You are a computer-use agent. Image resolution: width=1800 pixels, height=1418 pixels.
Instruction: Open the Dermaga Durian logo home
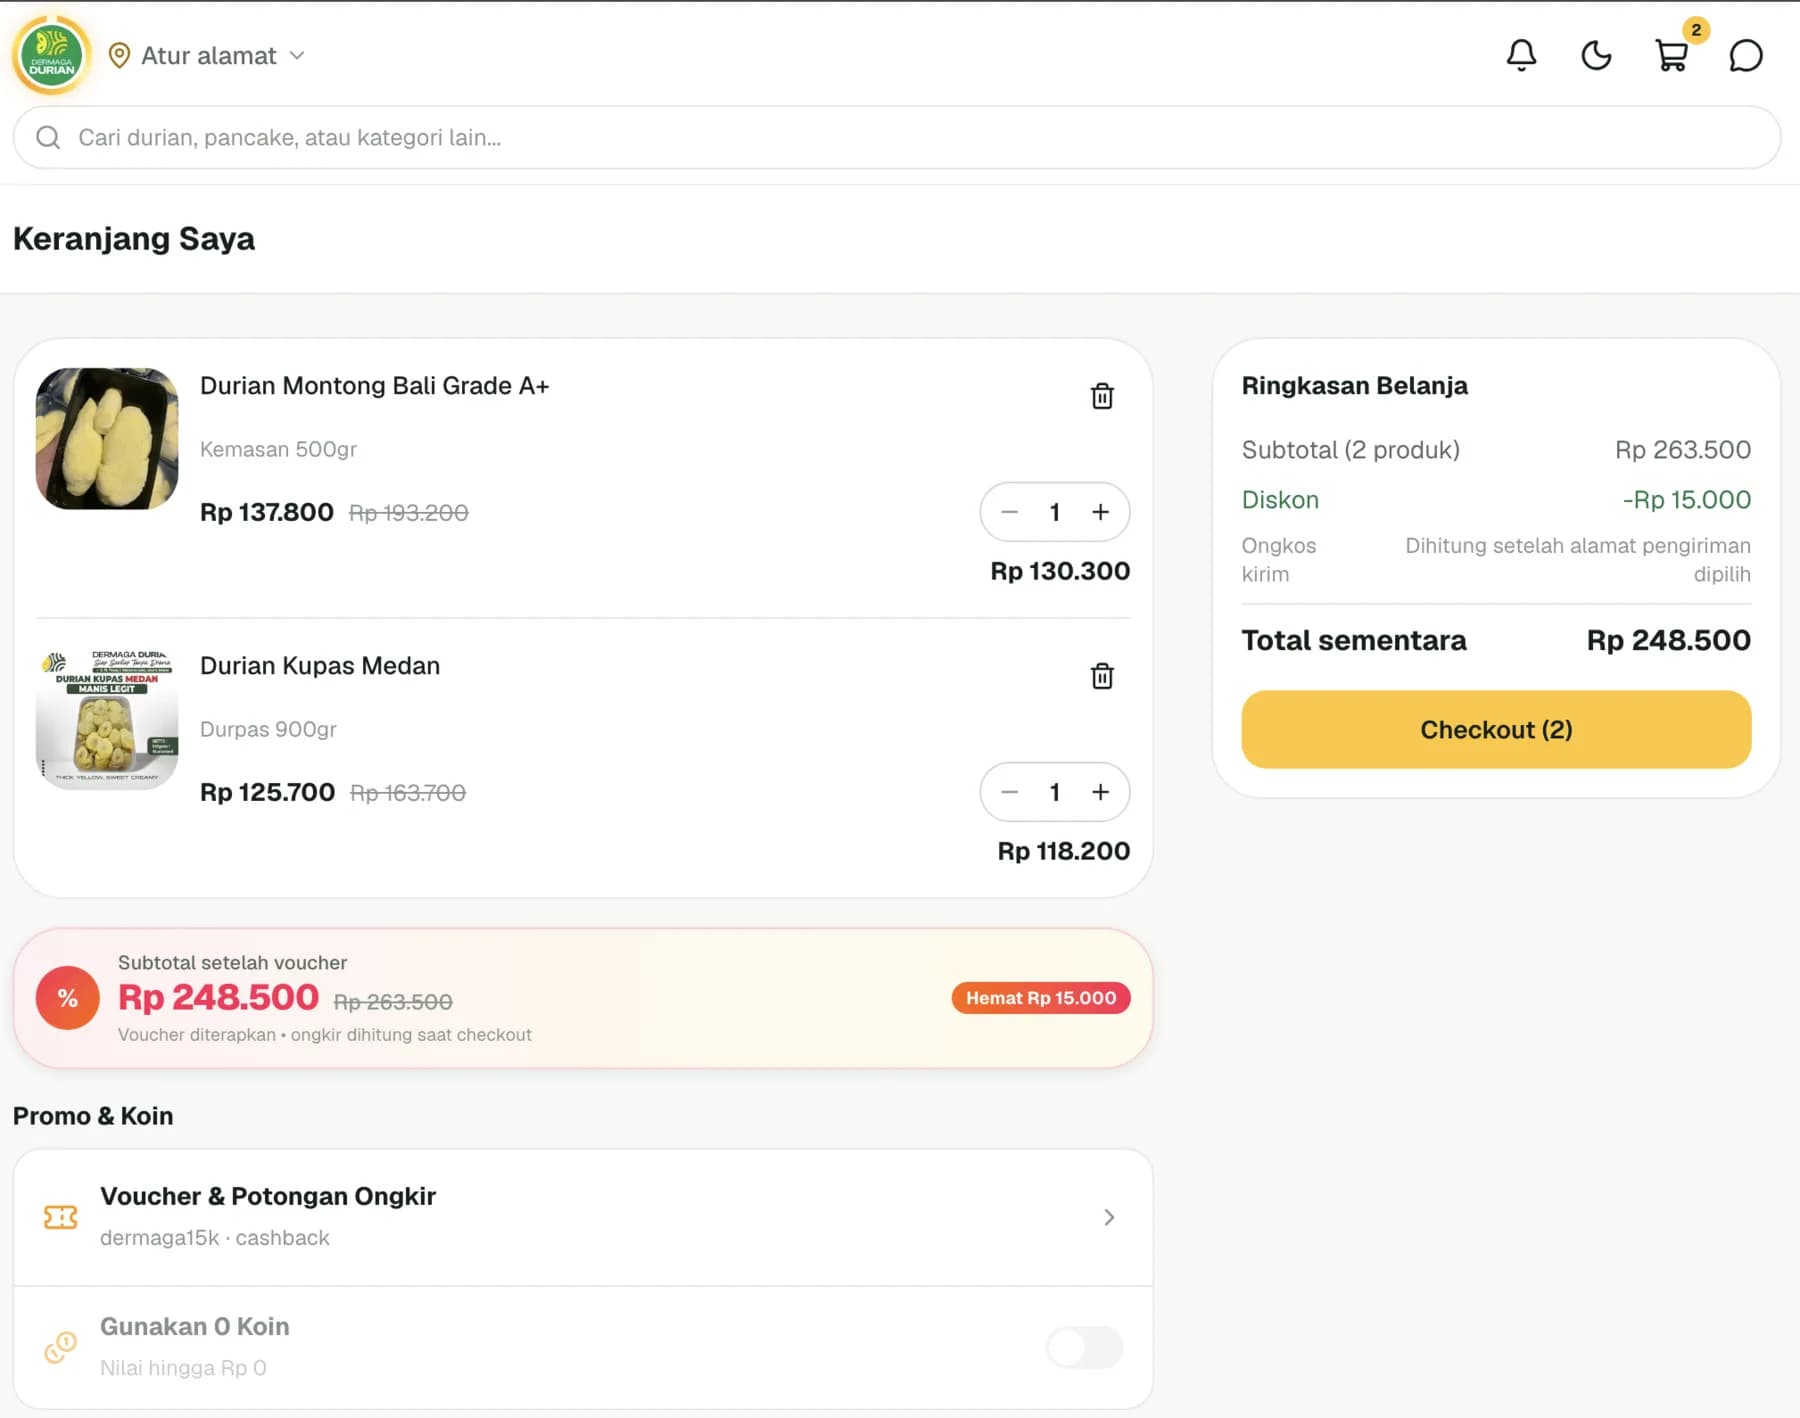point(52,55)
